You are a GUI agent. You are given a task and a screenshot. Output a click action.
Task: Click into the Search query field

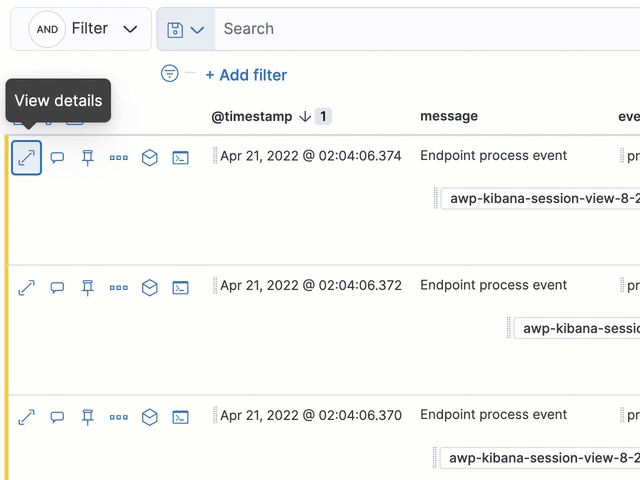pyautogui.click(x=420, y=29)
